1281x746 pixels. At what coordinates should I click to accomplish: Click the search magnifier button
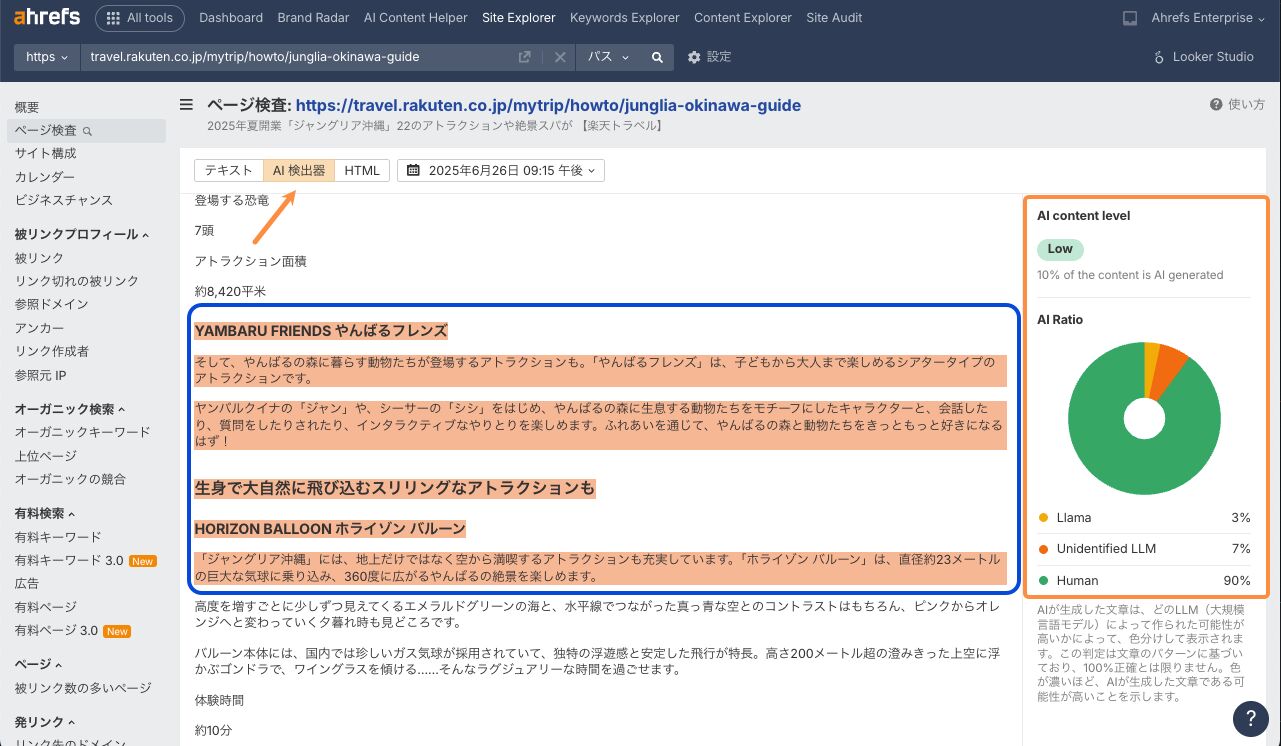(x=657, y=57)
